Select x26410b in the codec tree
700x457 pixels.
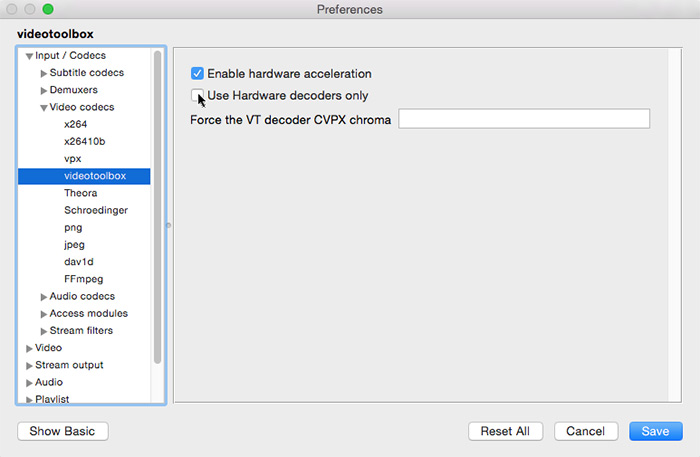[x=84, y=141]
